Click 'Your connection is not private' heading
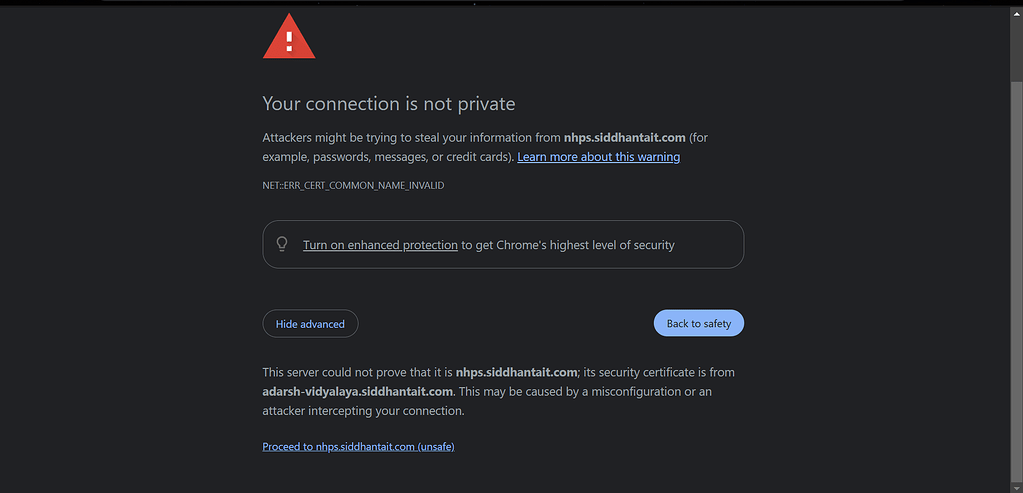Screen dimensions: 1023x493 [x=388, y=104]
